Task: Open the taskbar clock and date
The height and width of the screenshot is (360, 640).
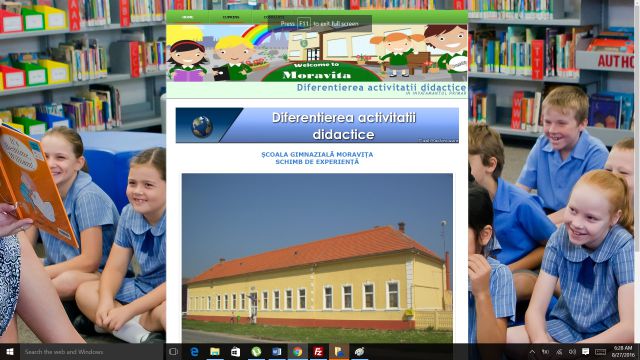Action: tap(623, 352)
